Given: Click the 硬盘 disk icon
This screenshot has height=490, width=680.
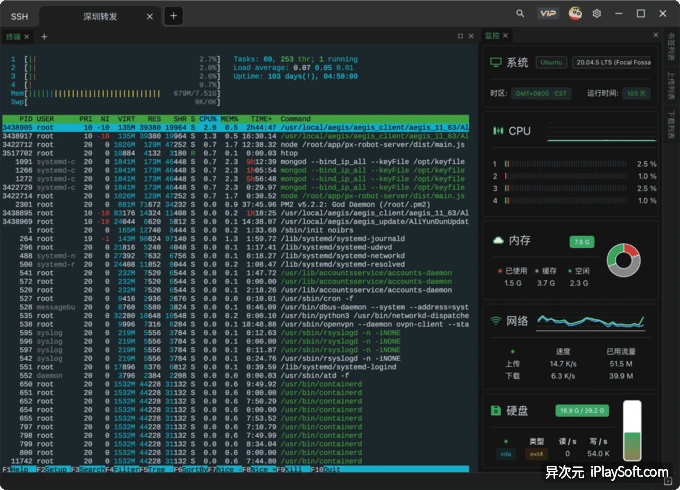Looking at the screenshot, I should 496,410.
